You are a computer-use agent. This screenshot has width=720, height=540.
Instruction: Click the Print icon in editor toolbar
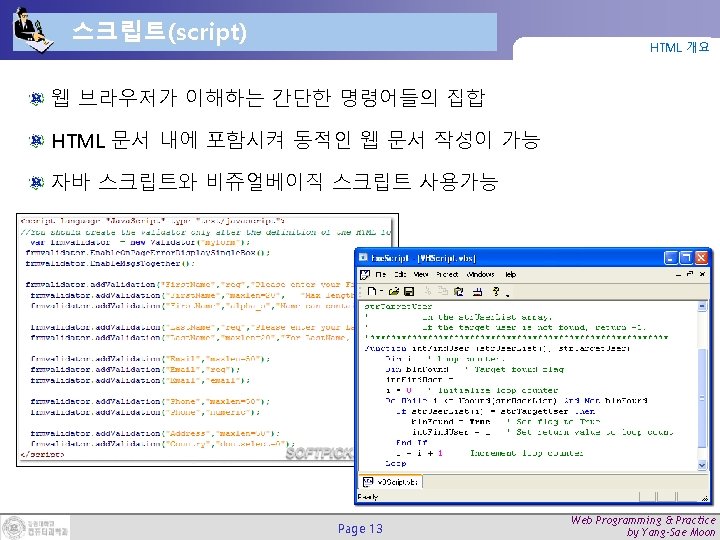[478, 291]
